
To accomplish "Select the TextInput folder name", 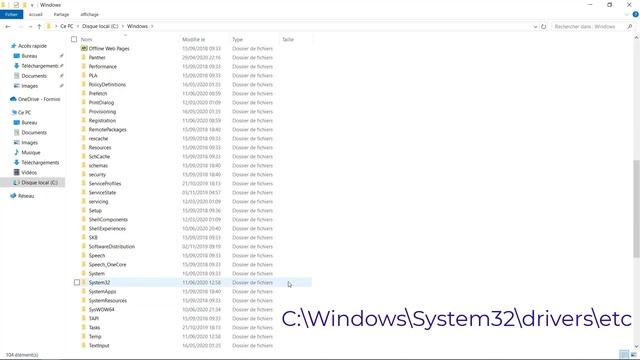I will click(99, 345).
